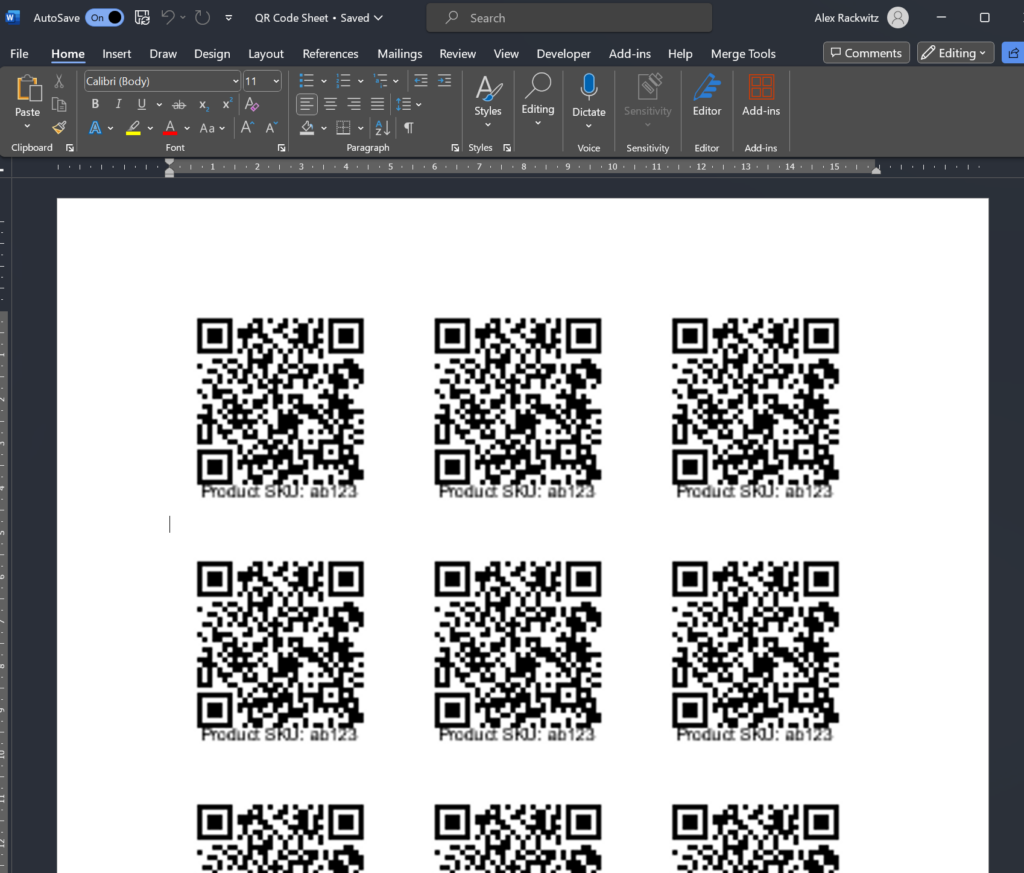
Task: Toggle Justify alignment
Action: [x=377, y=104]
